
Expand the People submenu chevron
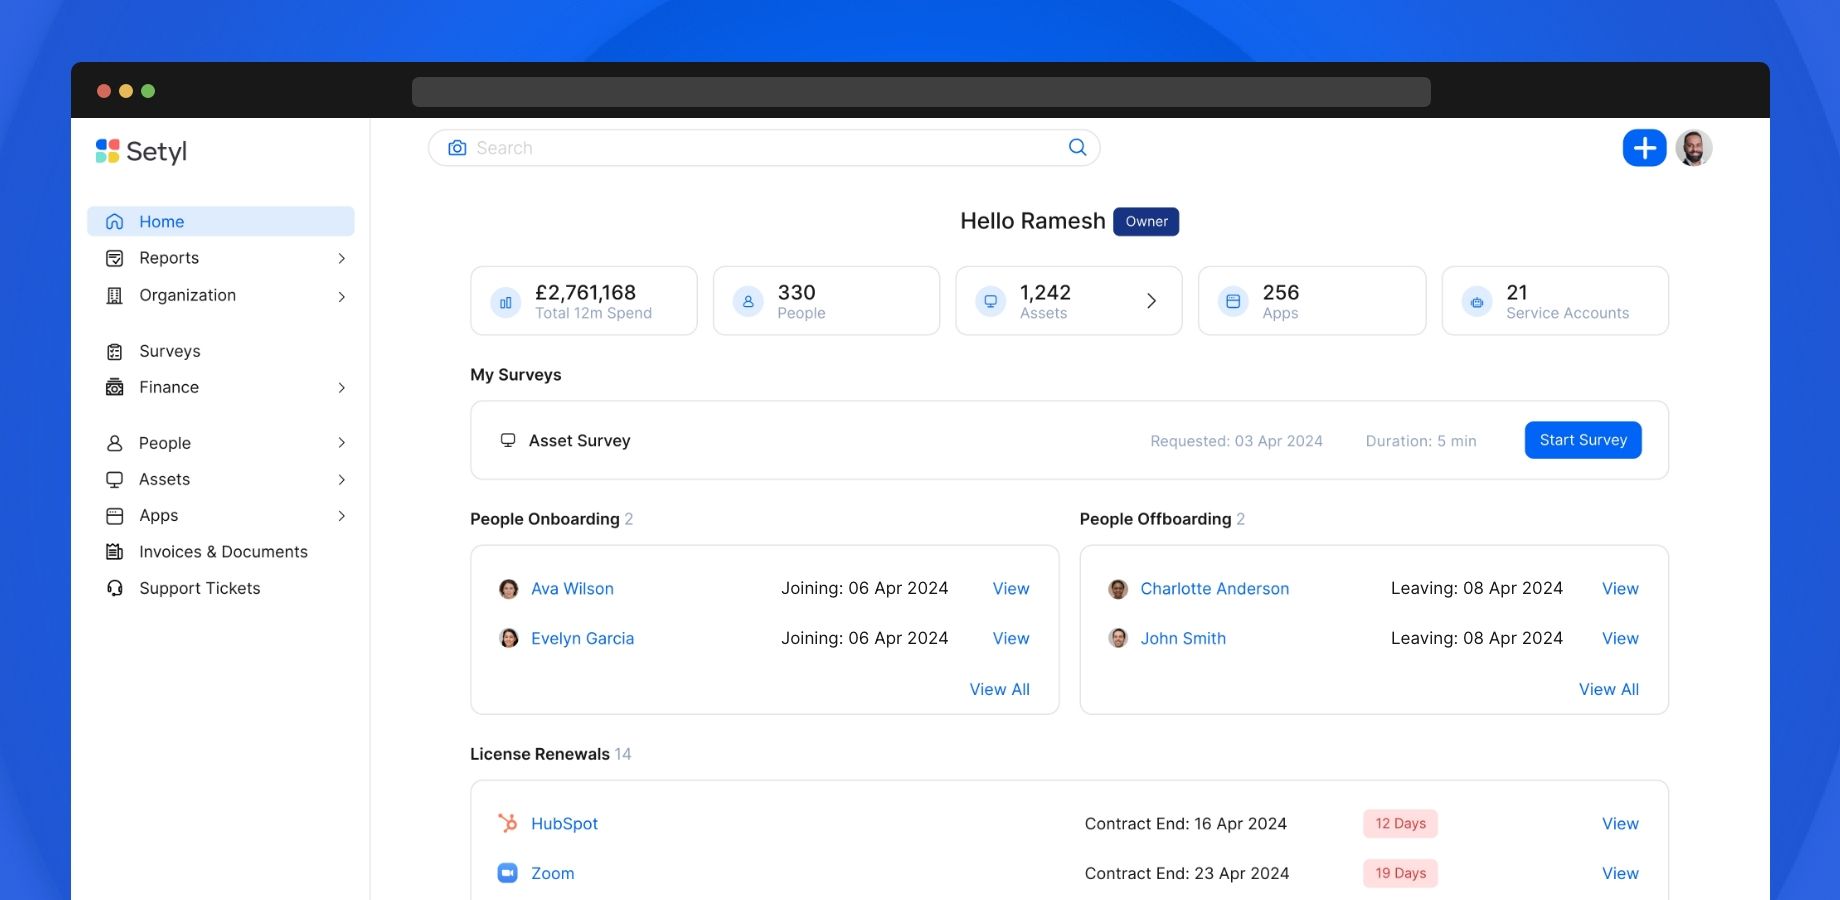tap(342, 443)
